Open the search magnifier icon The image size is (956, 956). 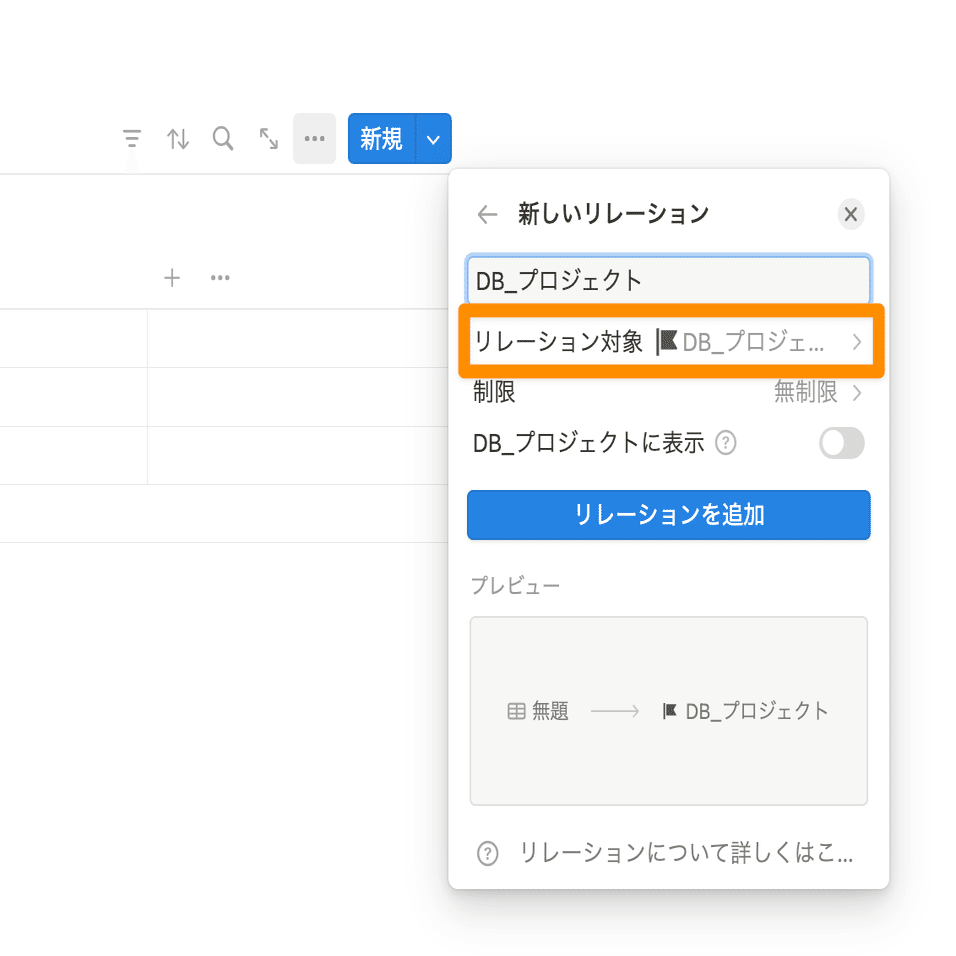click(223, 138)
